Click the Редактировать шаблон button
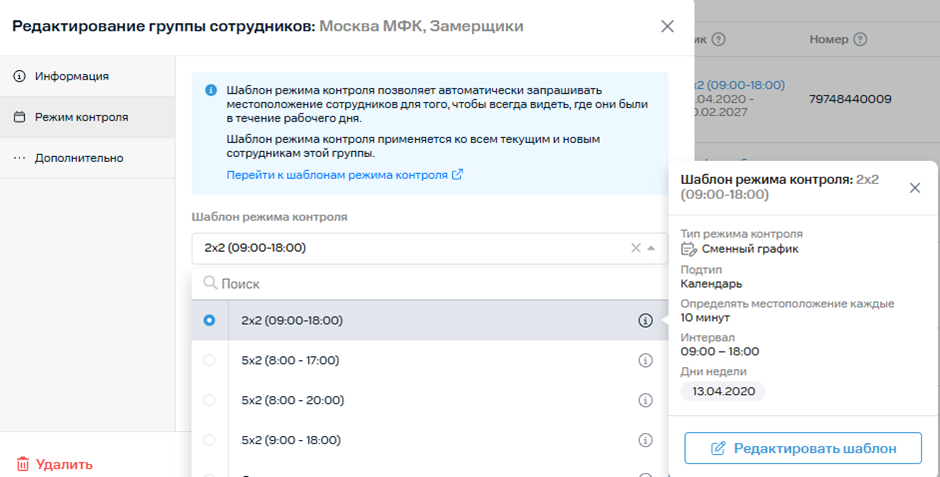Viewport: 940px width, 477px height. click(803, 448)
